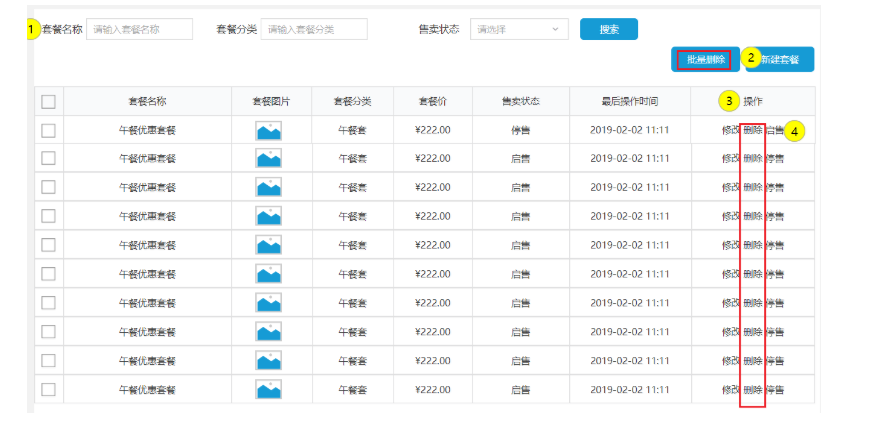Image resolution: width=882 pixels, height=423 pixels.
Task: Click 删除 in the last table row
Action: (753, 390)
